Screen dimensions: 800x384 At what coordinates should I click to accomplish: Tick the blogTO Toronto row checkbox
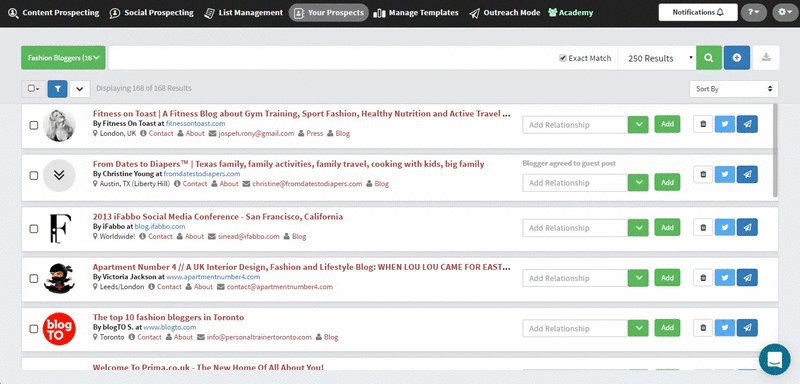pos(34,329)
